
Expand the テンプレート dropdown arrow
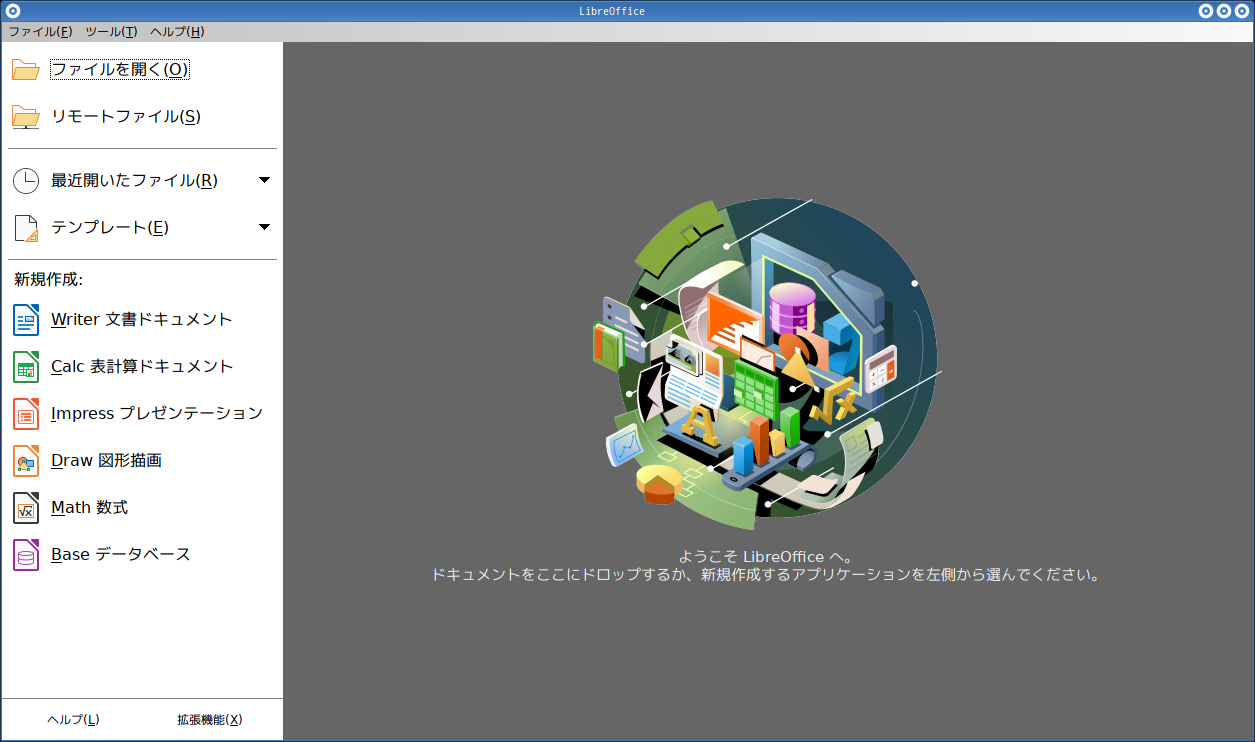click(264, 227)
